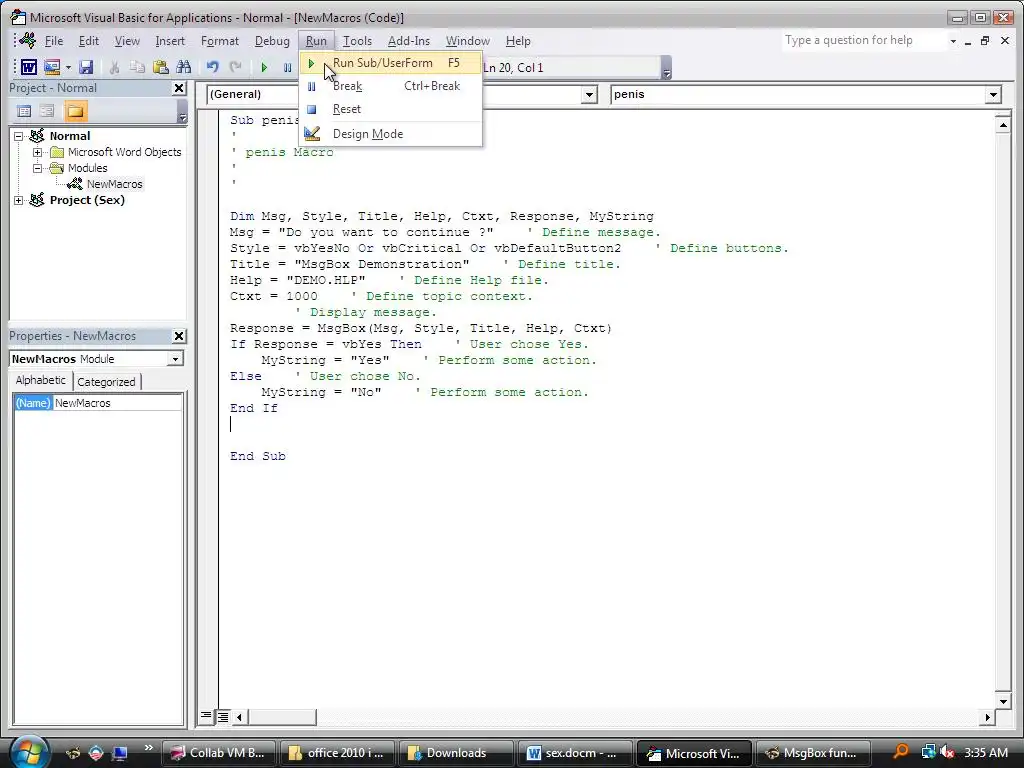Expand the quick launch chevron in taskbar
The width and height of the screenshot is (1024, 768).
(x=148, y=748)
